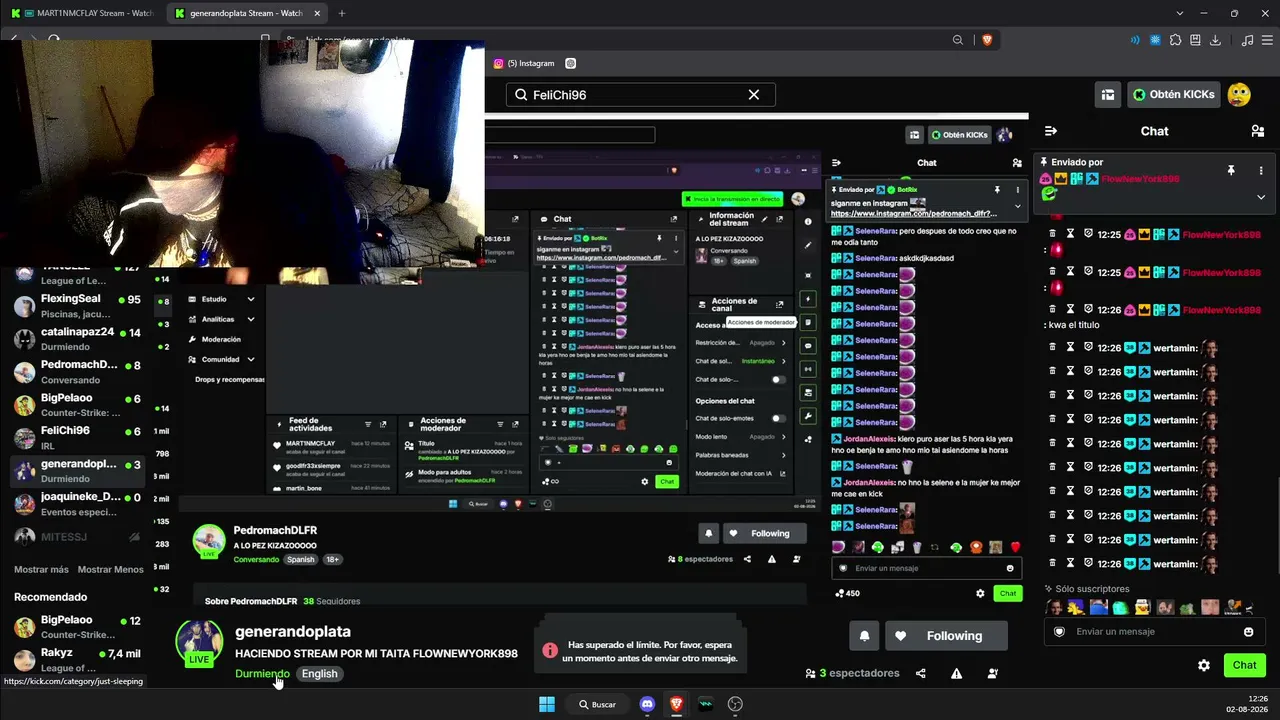Unpin the pinned chat message
The image size is (1280, 720).
(1231, 171)
